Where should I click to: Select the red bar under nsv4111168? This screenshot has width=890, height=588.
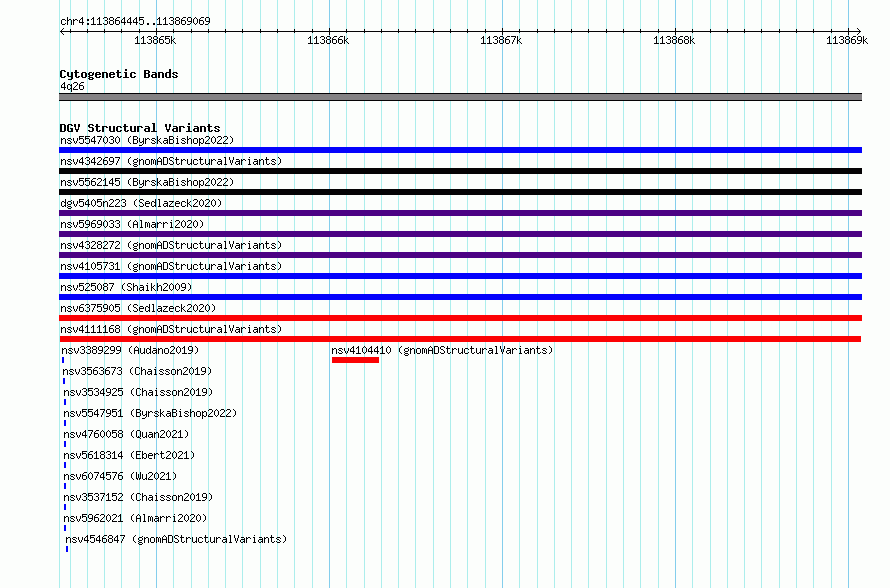click(x=460, y=339)
